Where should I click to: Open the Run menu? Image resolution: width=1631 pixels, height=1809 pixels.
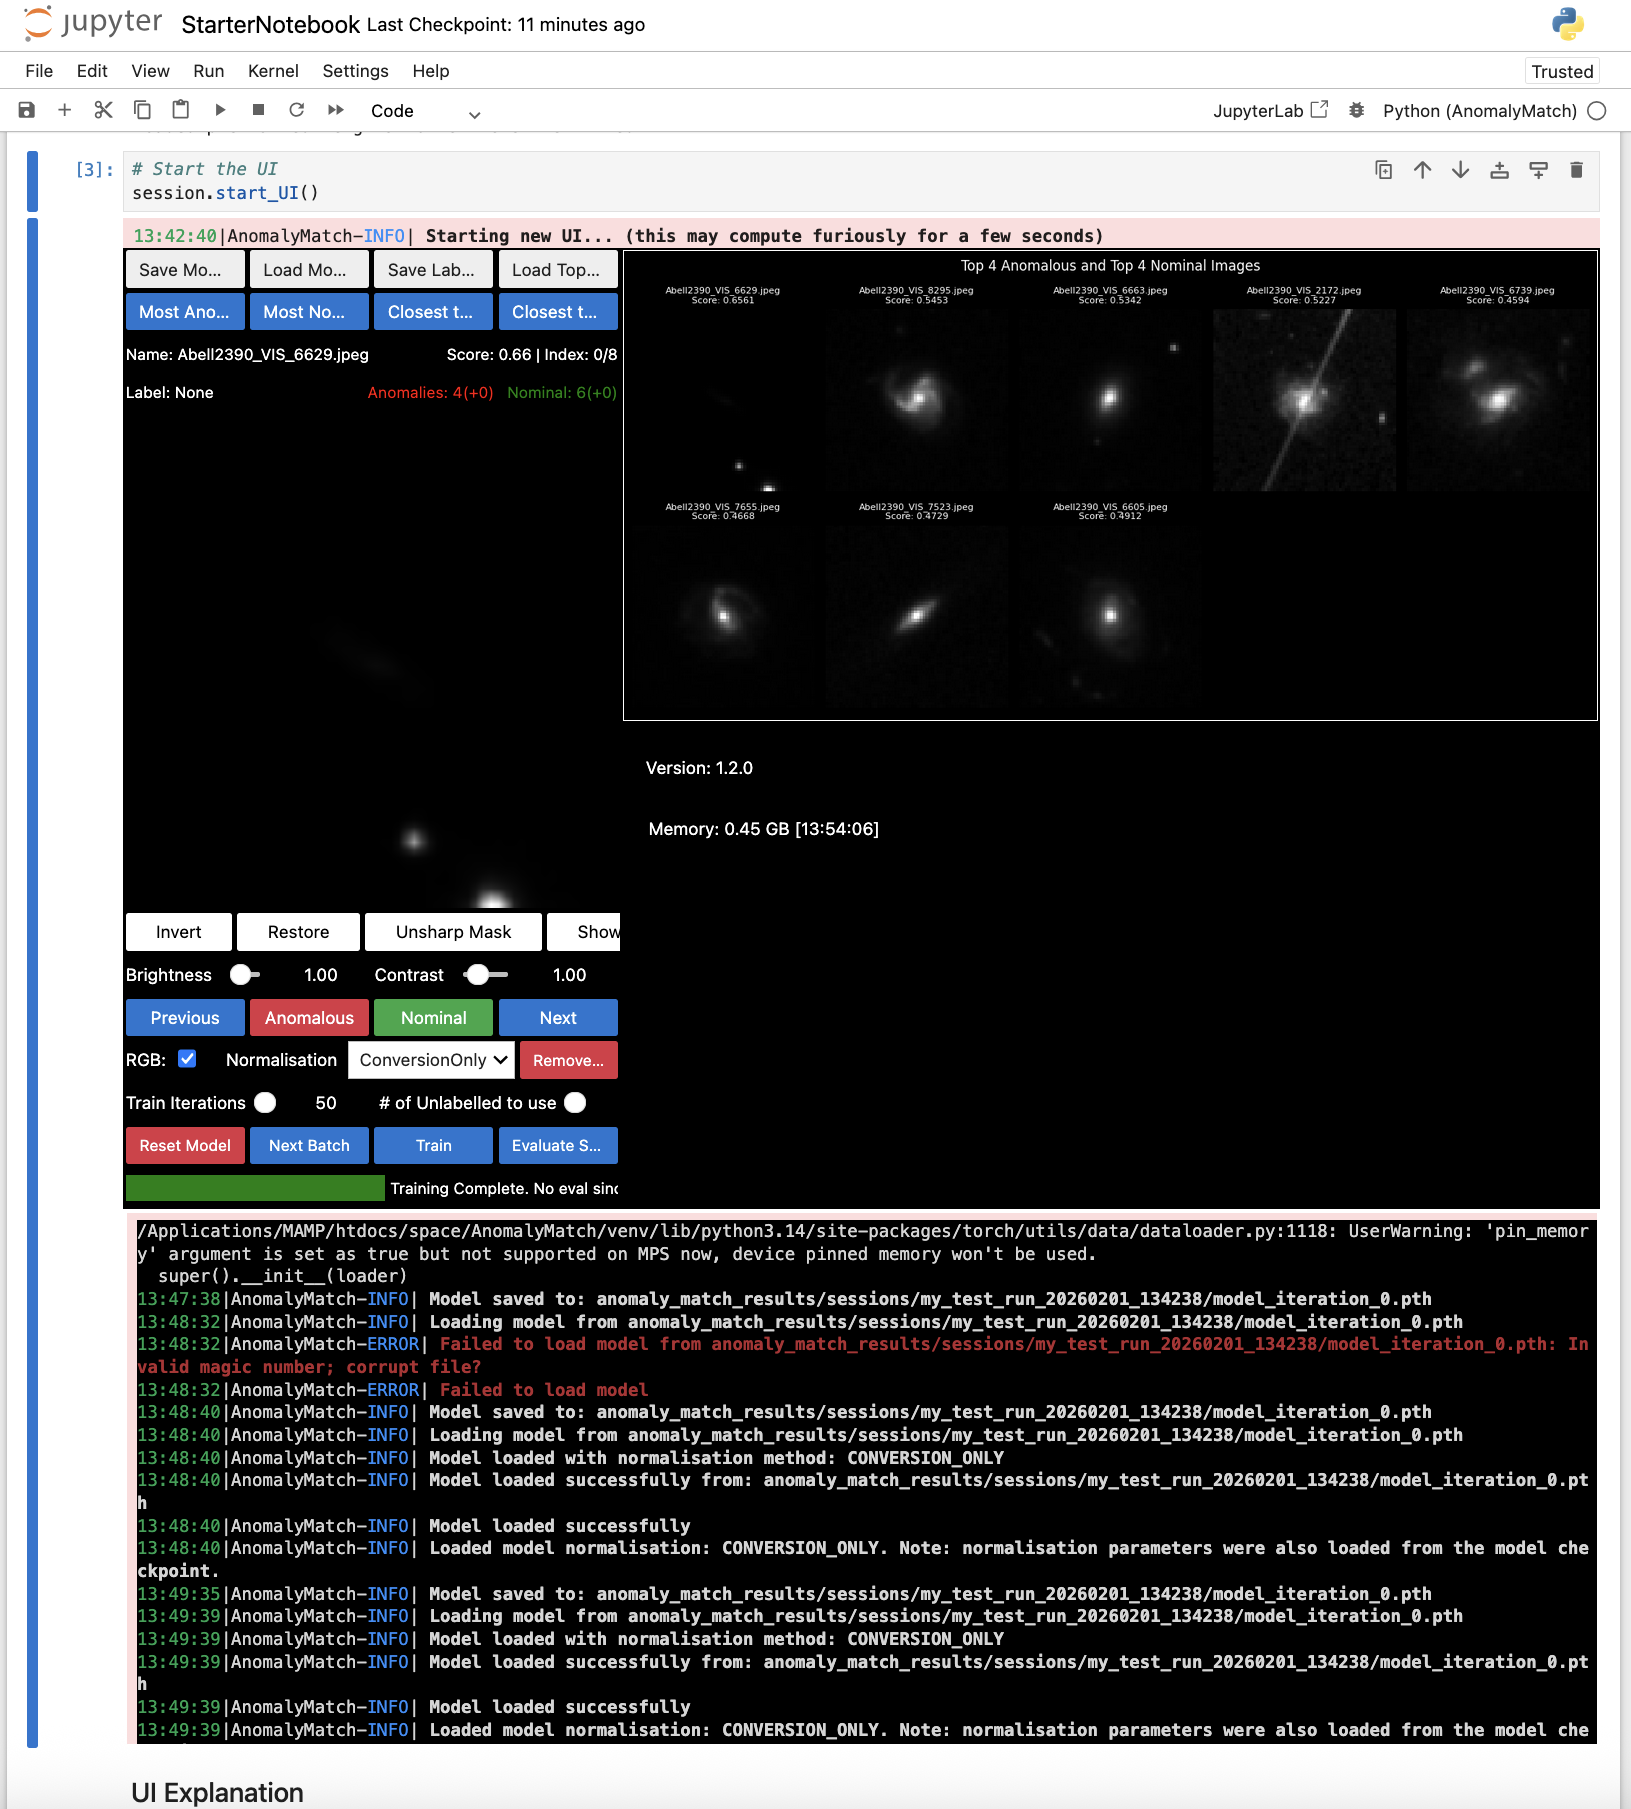pos(208,71)
